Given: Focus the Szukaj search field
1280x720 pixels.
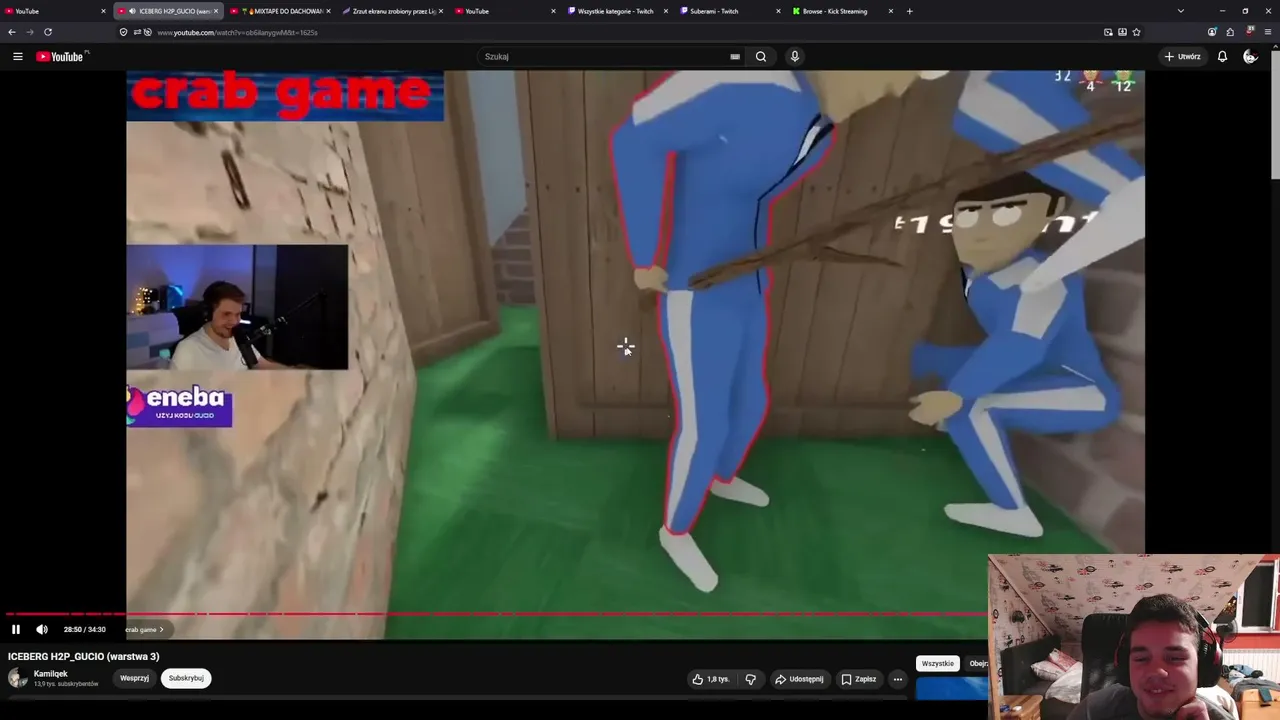Looking at the screenshot, I should click(x=603, y=57).
